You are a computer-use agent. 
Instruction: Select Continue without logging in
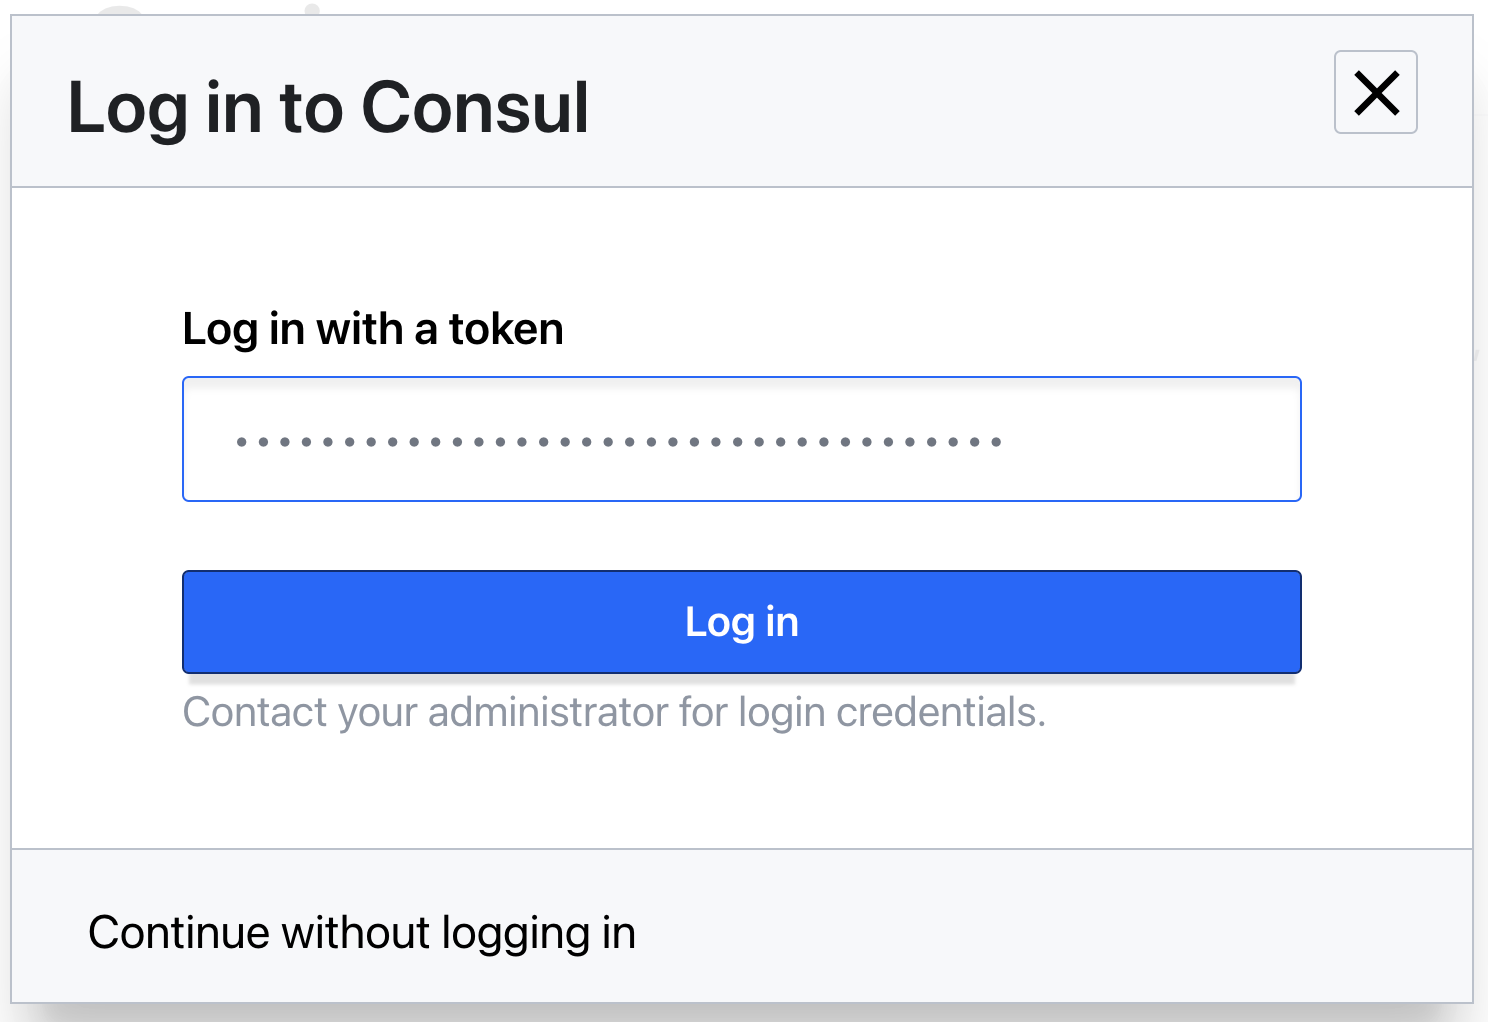point(362,933)
